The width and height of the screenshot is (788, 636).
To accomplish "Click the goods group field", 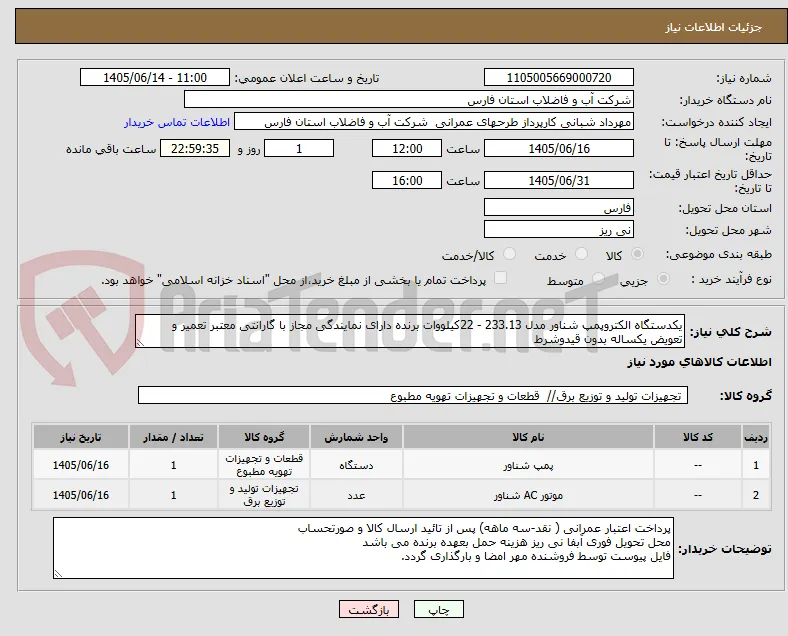I will coord(413,395).
